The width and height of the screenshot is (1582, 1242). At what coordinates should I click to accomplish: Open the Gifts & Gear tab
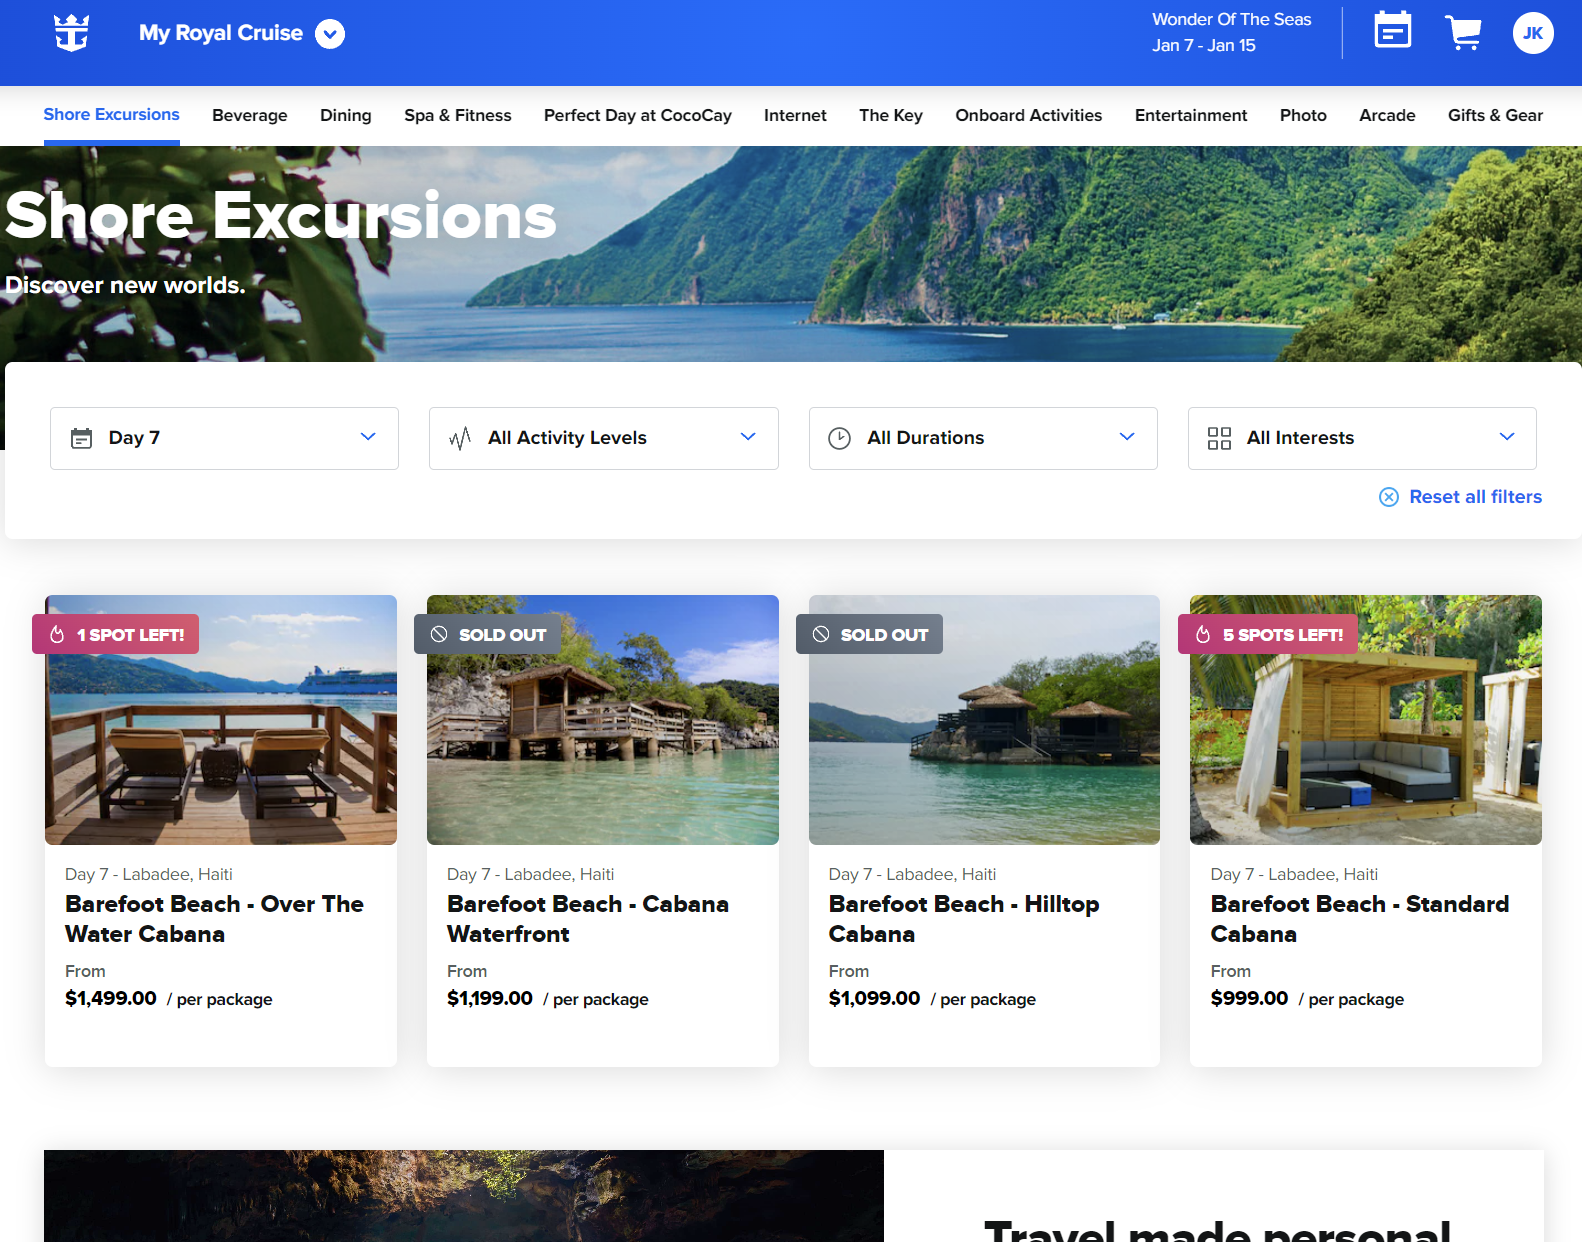pyautogui.click(x=1494, y=115)
